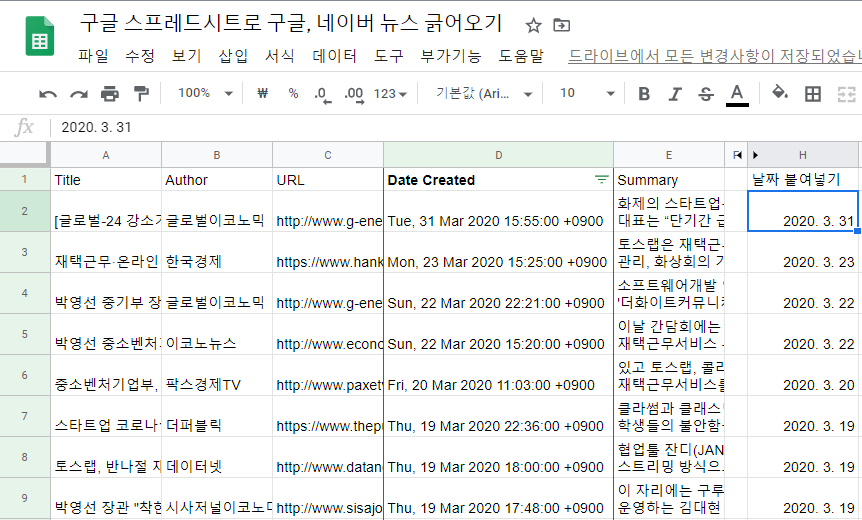Select cell Fri, 20 Mar 2020 11:03:00
Viewport: 862px width, 520px height.
coord(499,375)
